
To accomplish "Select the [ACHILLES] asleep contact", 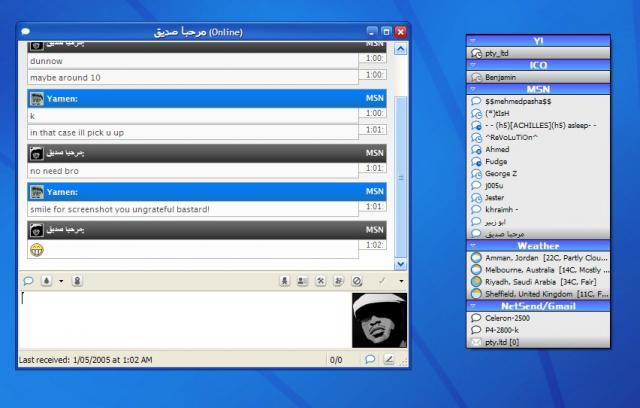I will click(538, 125).
